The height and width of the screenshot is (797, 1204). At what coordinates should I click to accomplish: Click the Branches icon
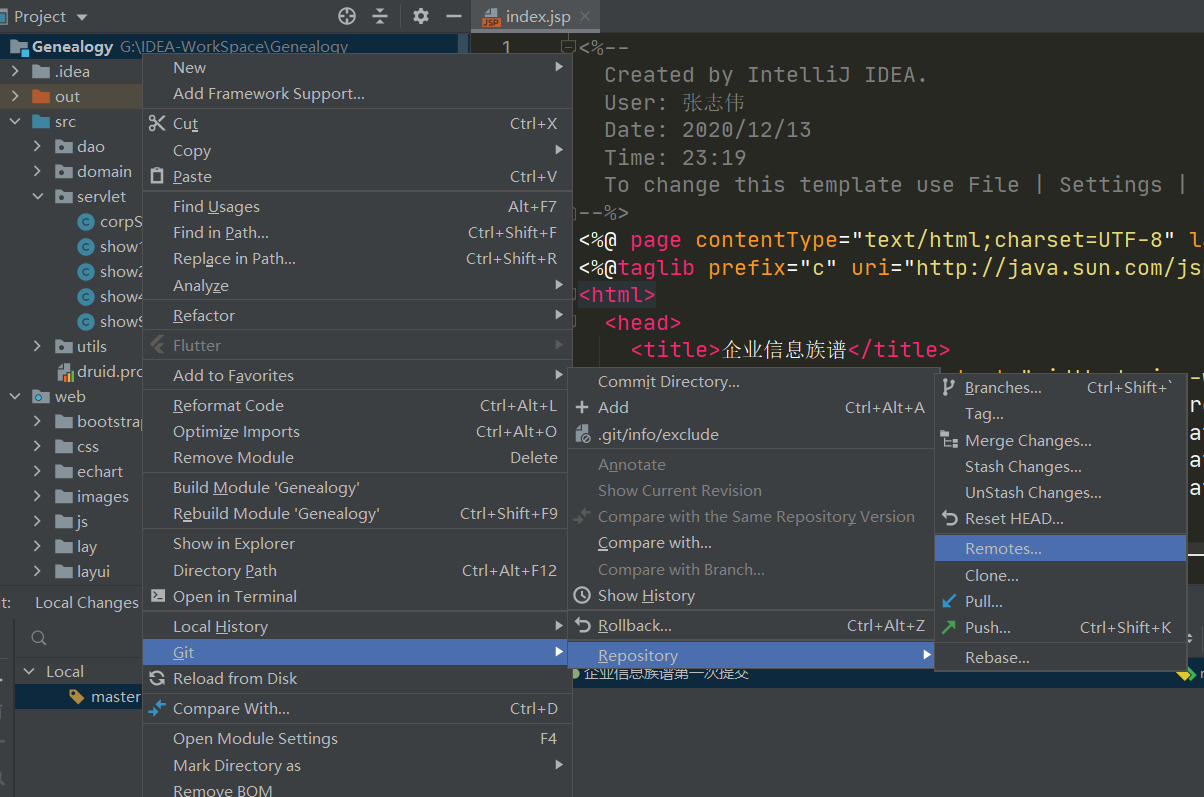point(949,387)
